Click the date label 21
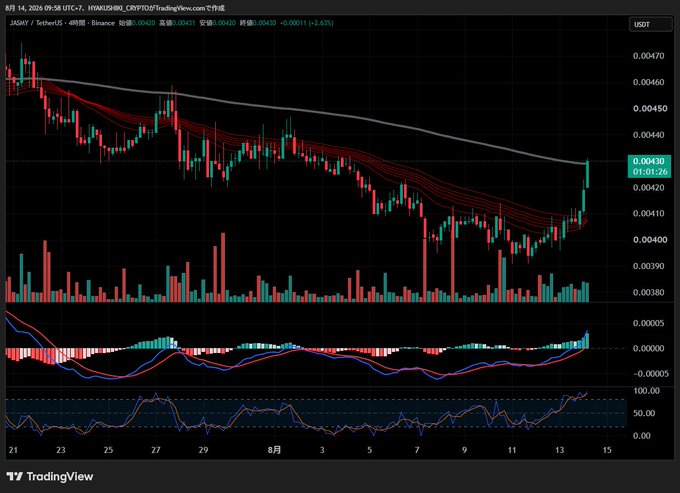This screenshot has height=493, width=680. coord(13,450)
